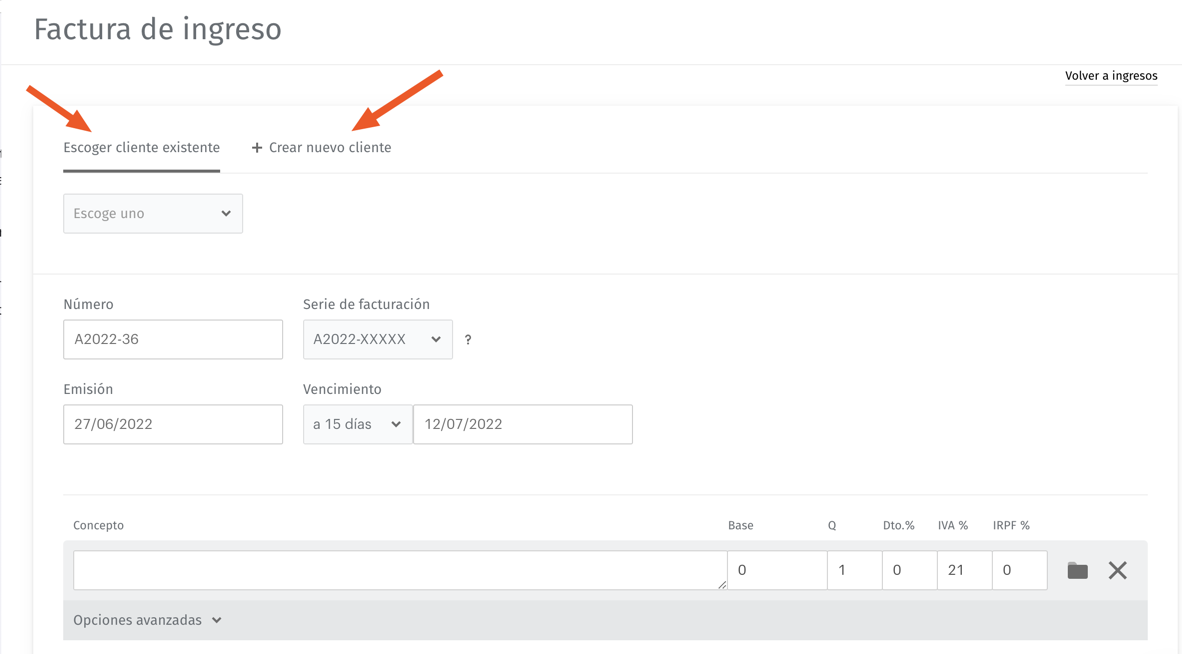
Task: Click the Vencimiento date field 12/07/2022
Action: tap(522, 425)
